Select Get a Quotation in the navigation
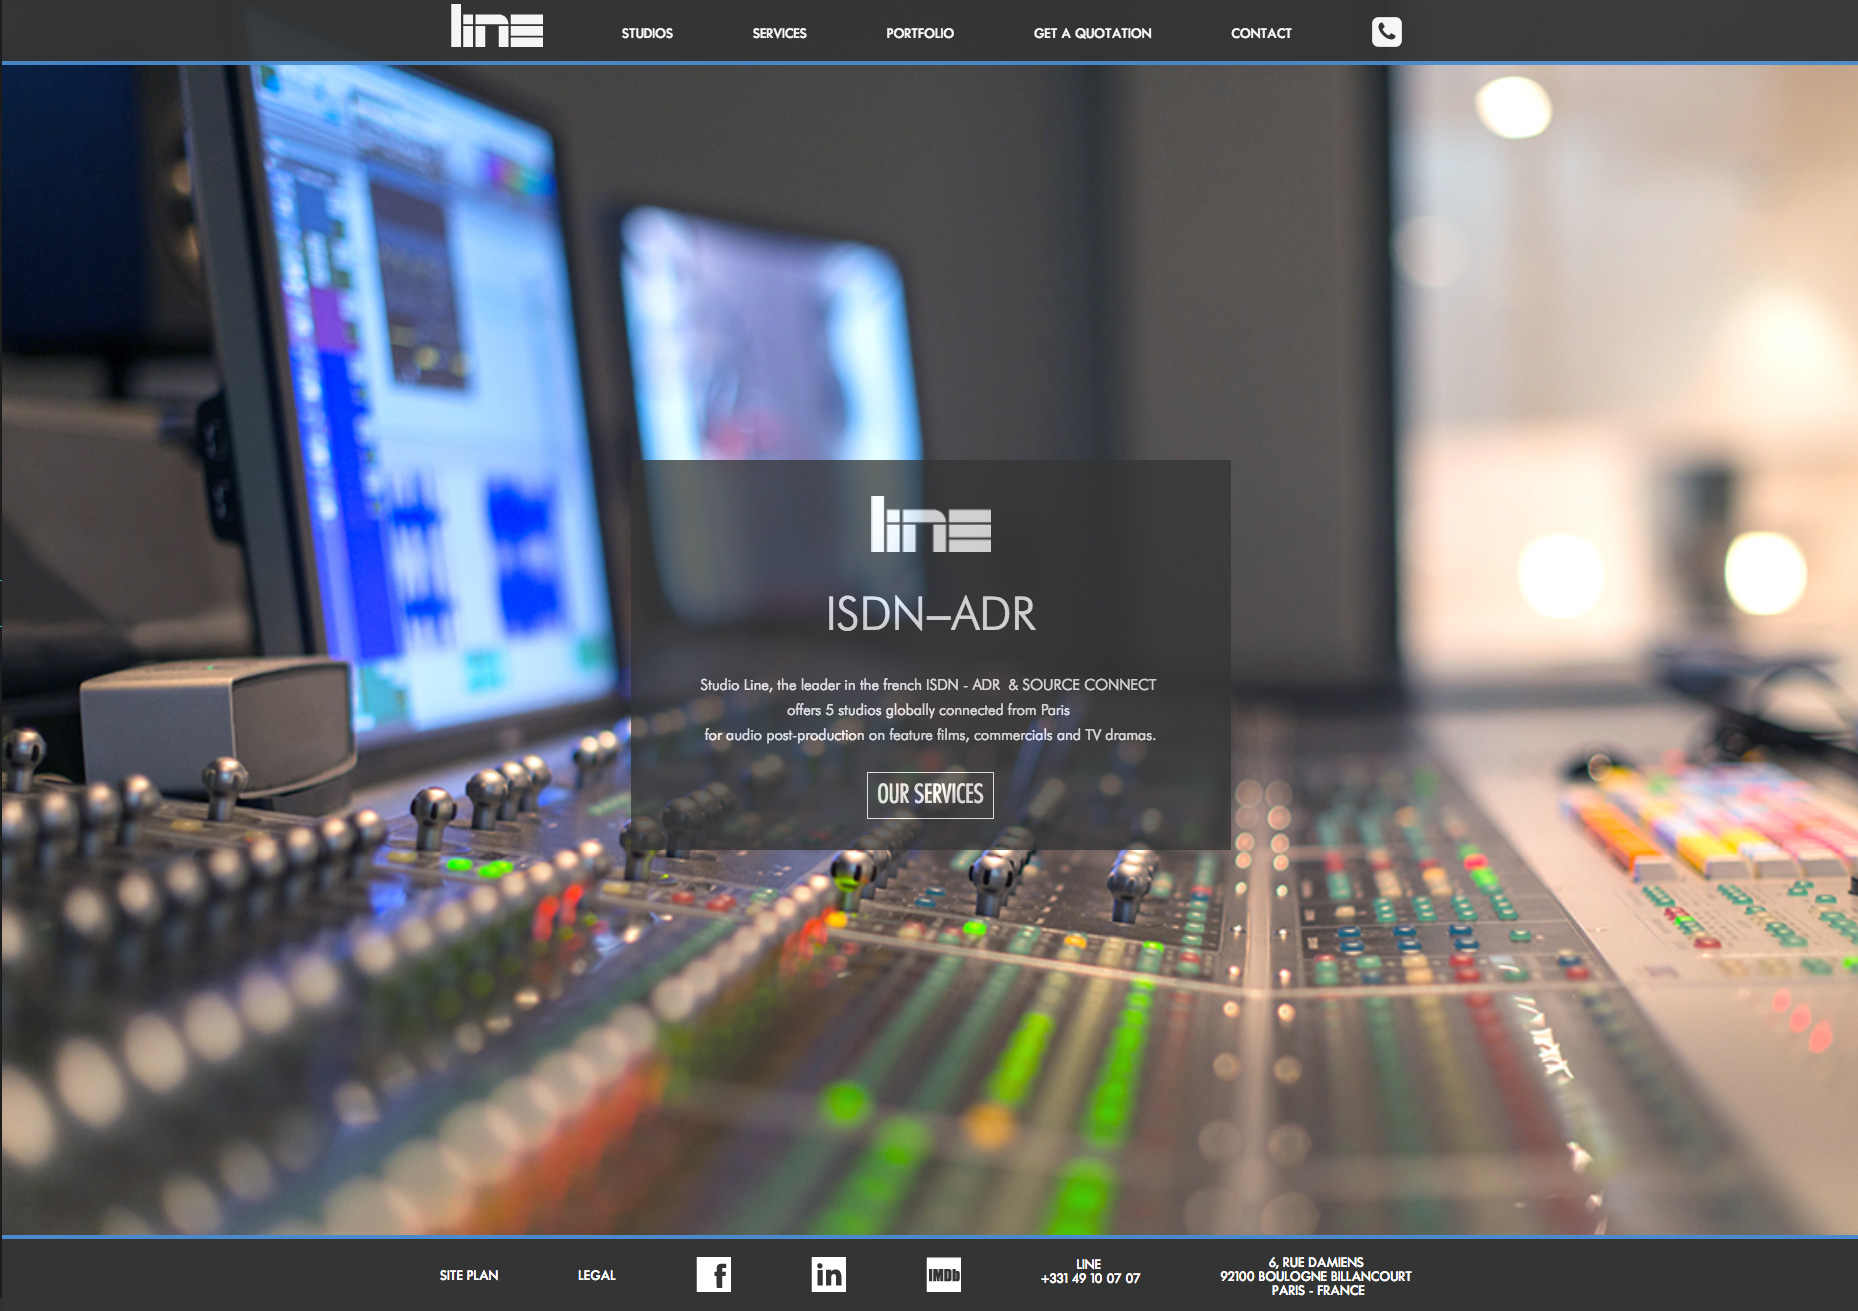 coord(1092,33)
